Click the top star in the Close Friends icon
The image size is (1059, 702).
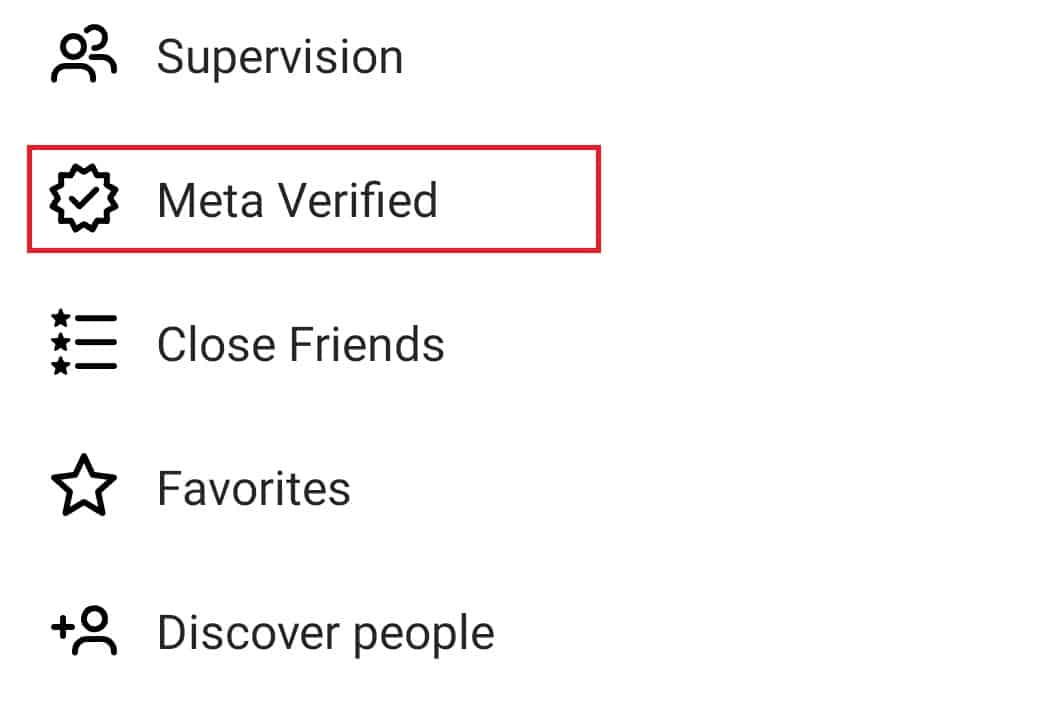click(60, 318)
